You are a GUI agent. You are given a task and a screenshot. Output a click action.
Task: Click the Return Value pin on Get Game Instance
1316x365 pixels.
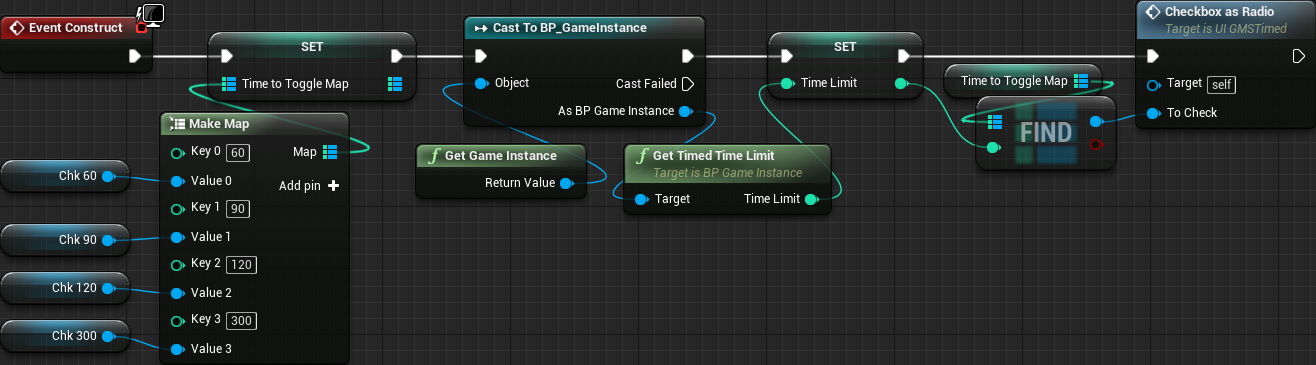[566, 183]
